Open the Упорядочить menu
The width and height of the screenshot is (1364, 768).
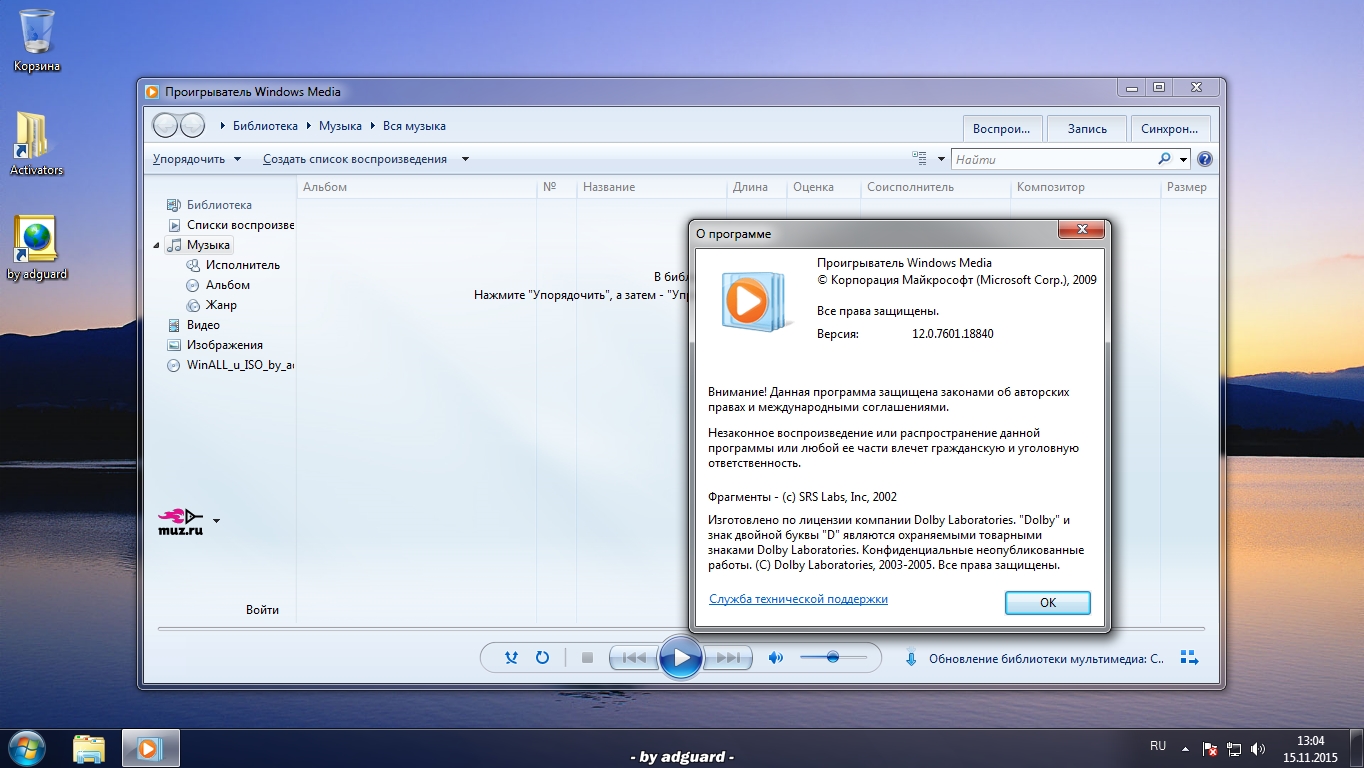[197, 159]
